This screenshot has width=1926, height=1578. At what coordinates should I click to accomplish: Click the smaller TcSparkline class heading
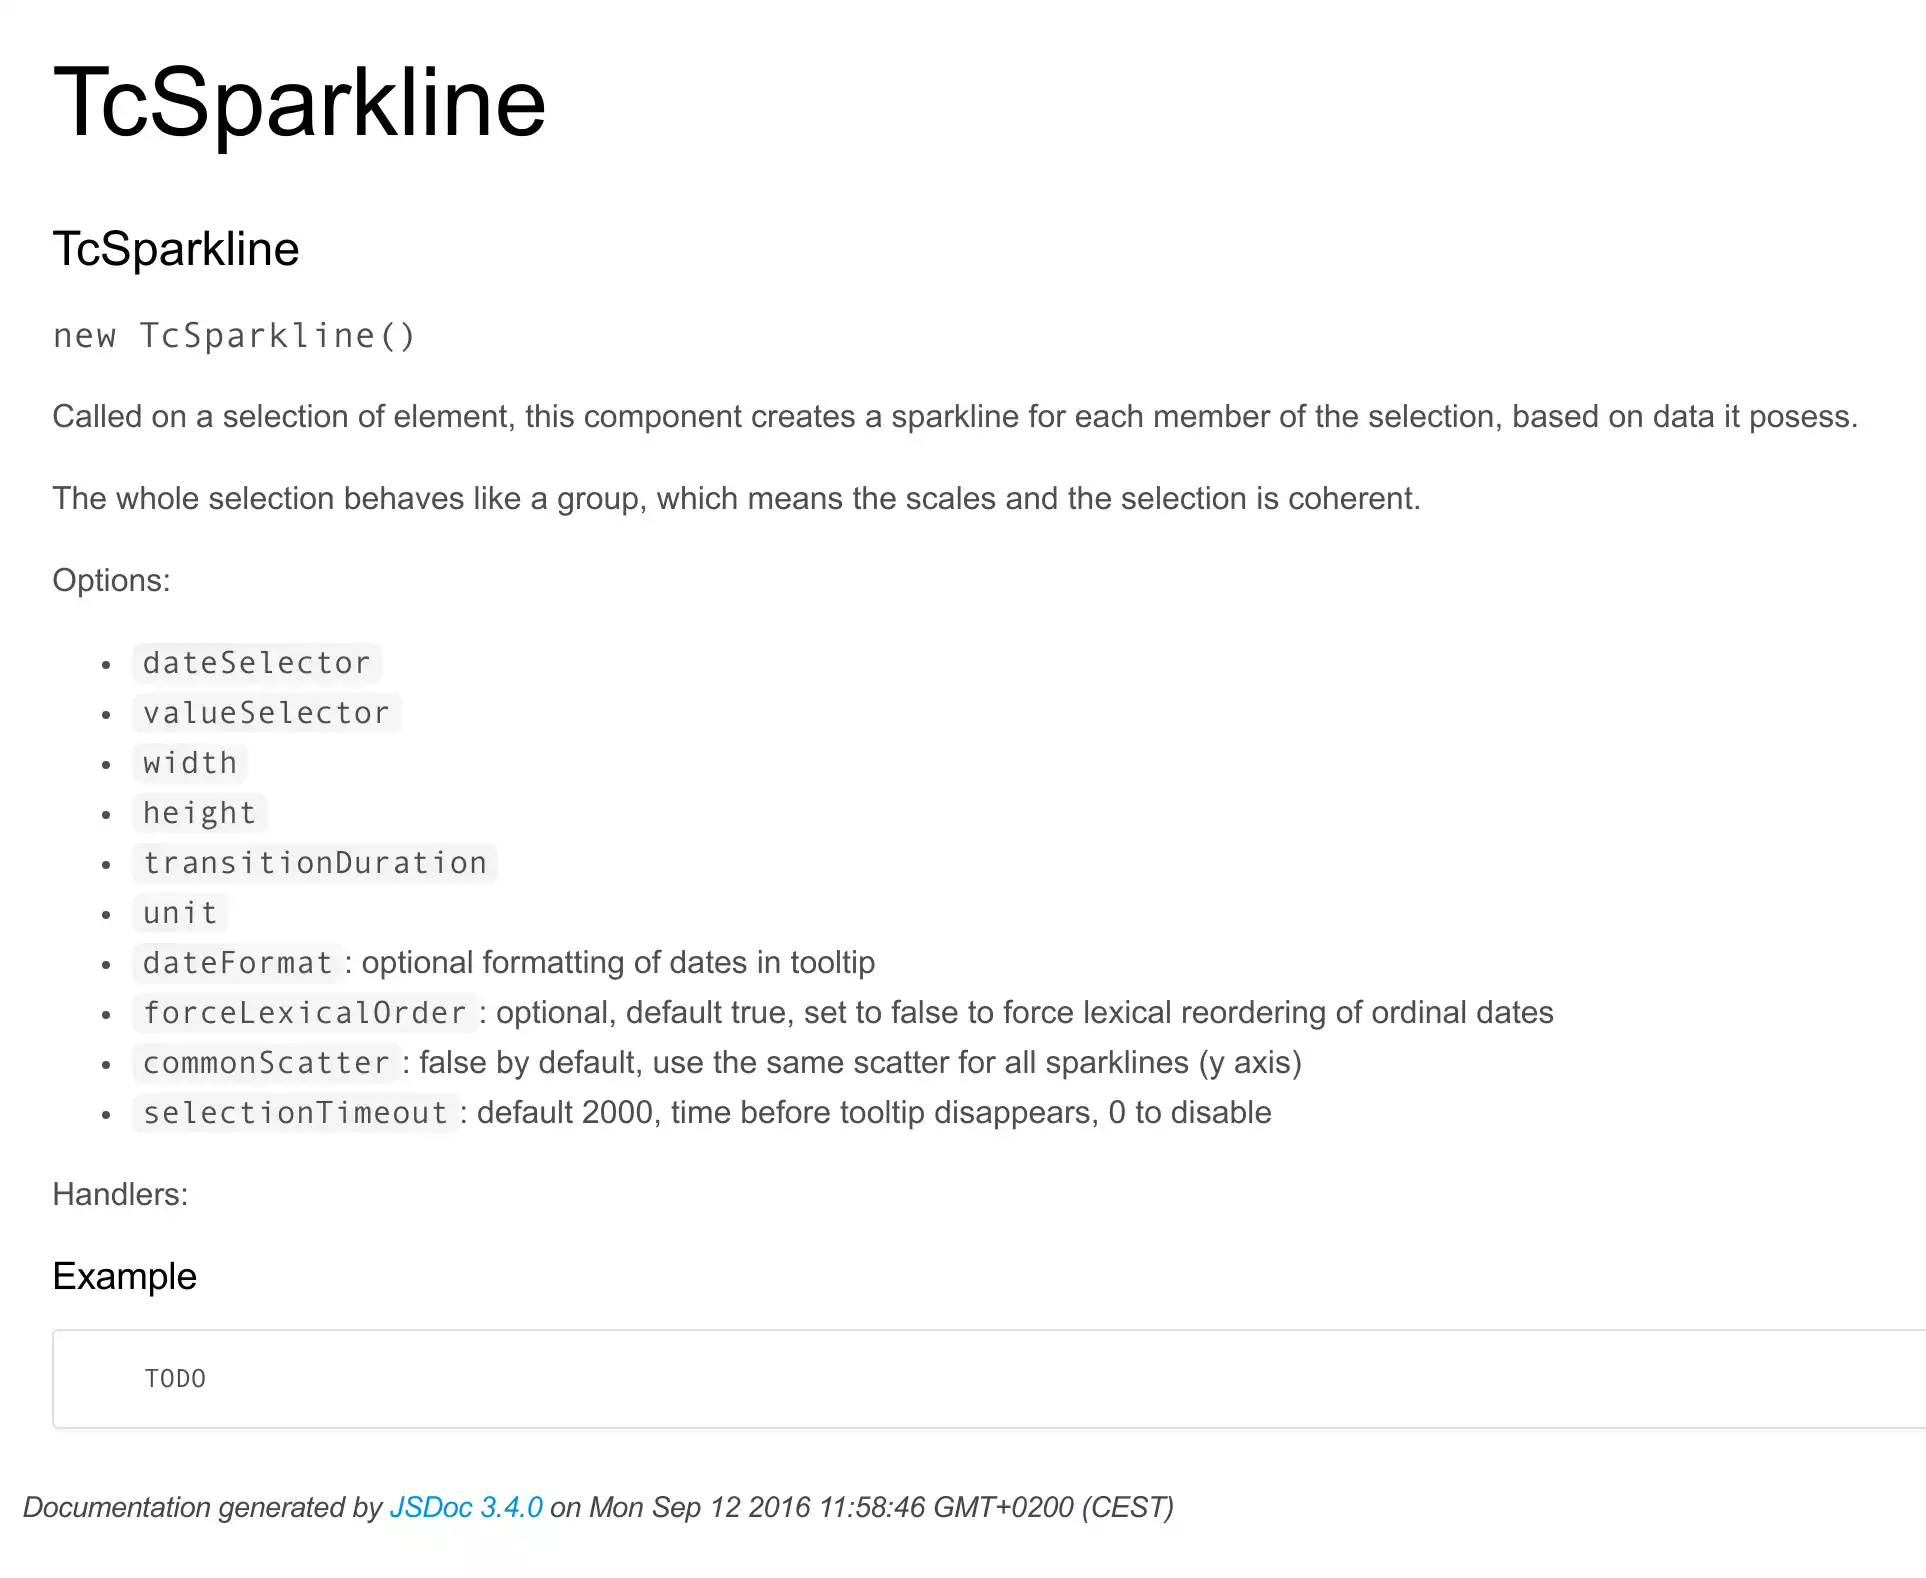[x=176, y=249]
